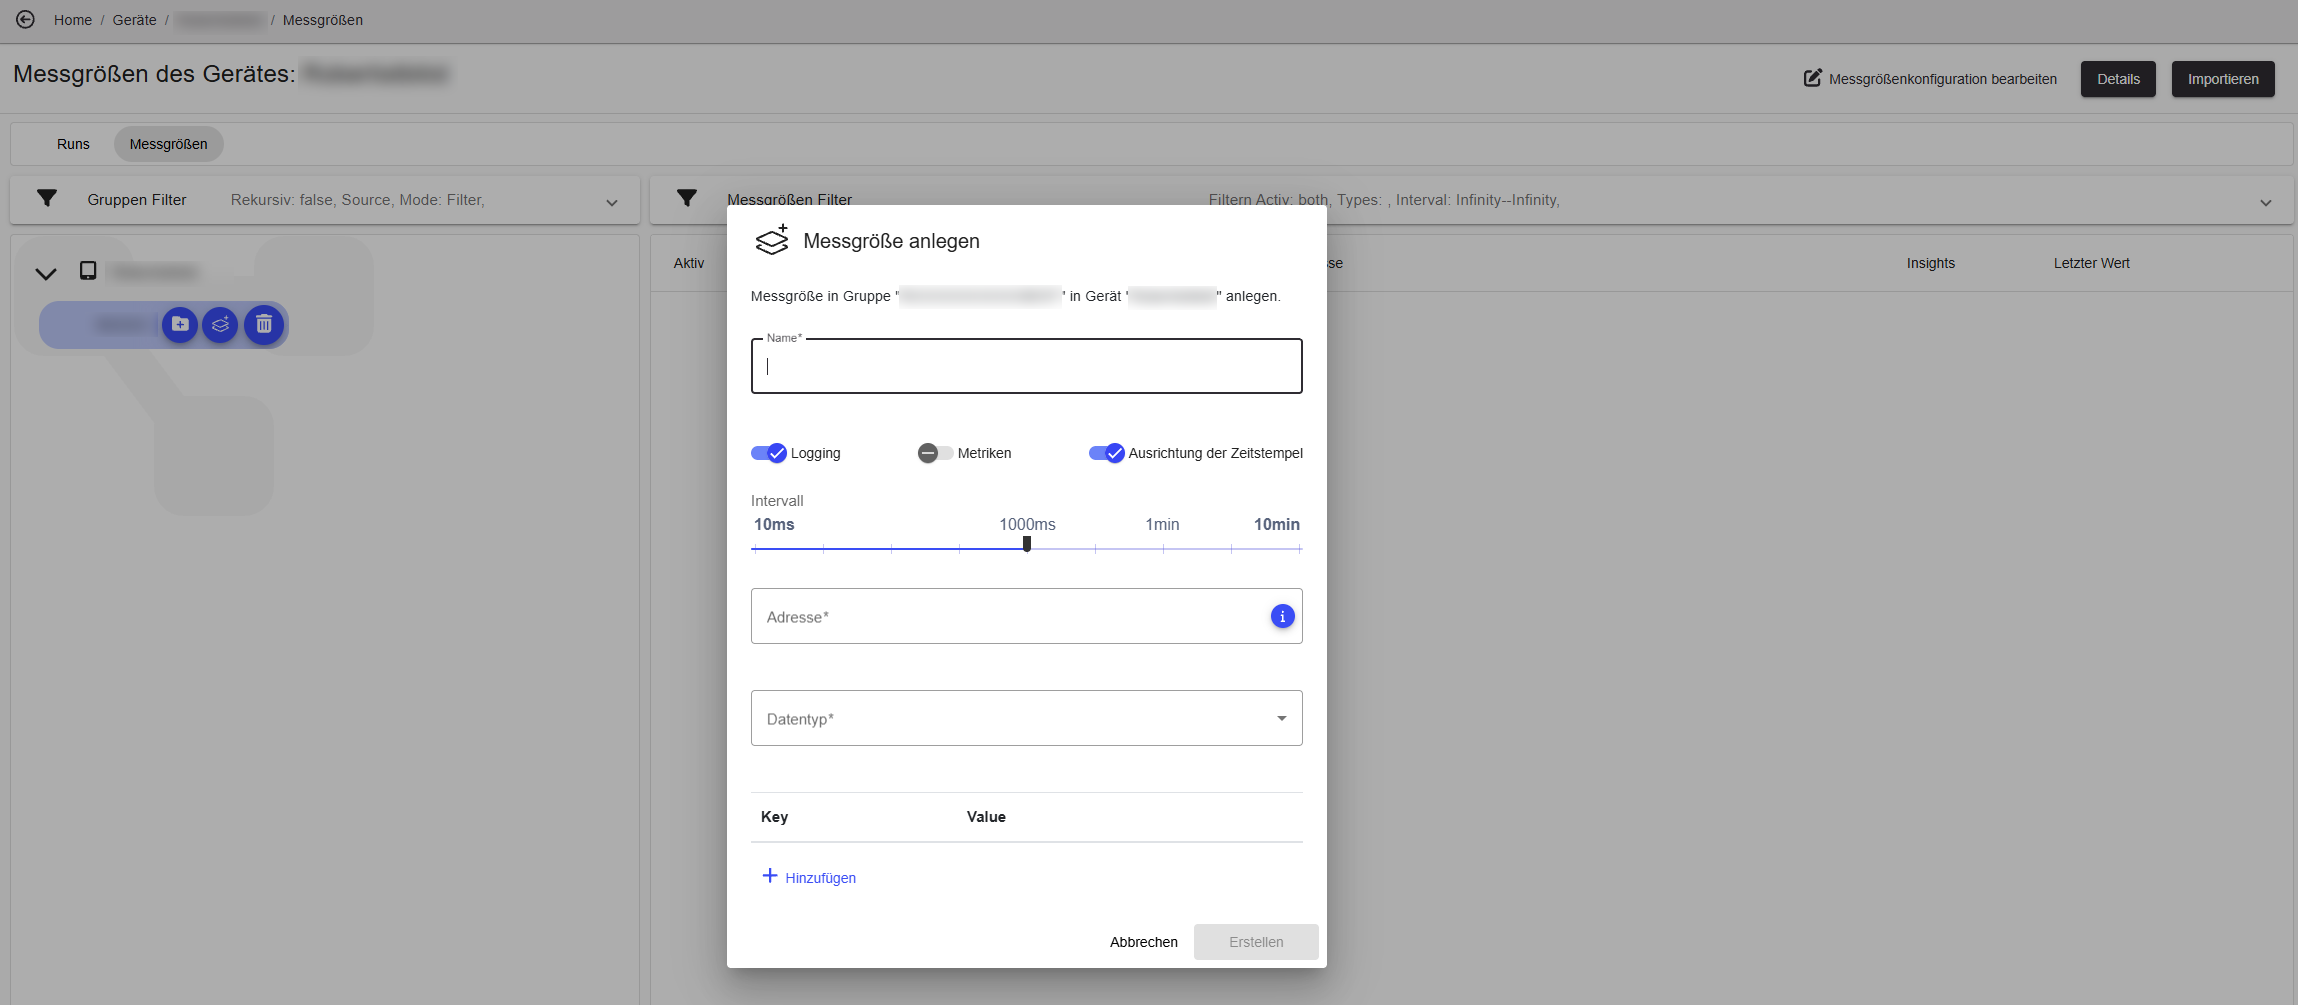Go to Home breadcrumb

[73, 20]
